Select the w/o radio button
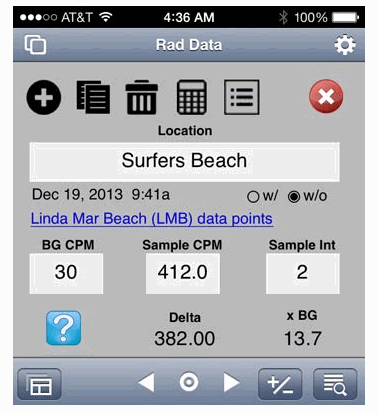 click(x=294, y=197)
